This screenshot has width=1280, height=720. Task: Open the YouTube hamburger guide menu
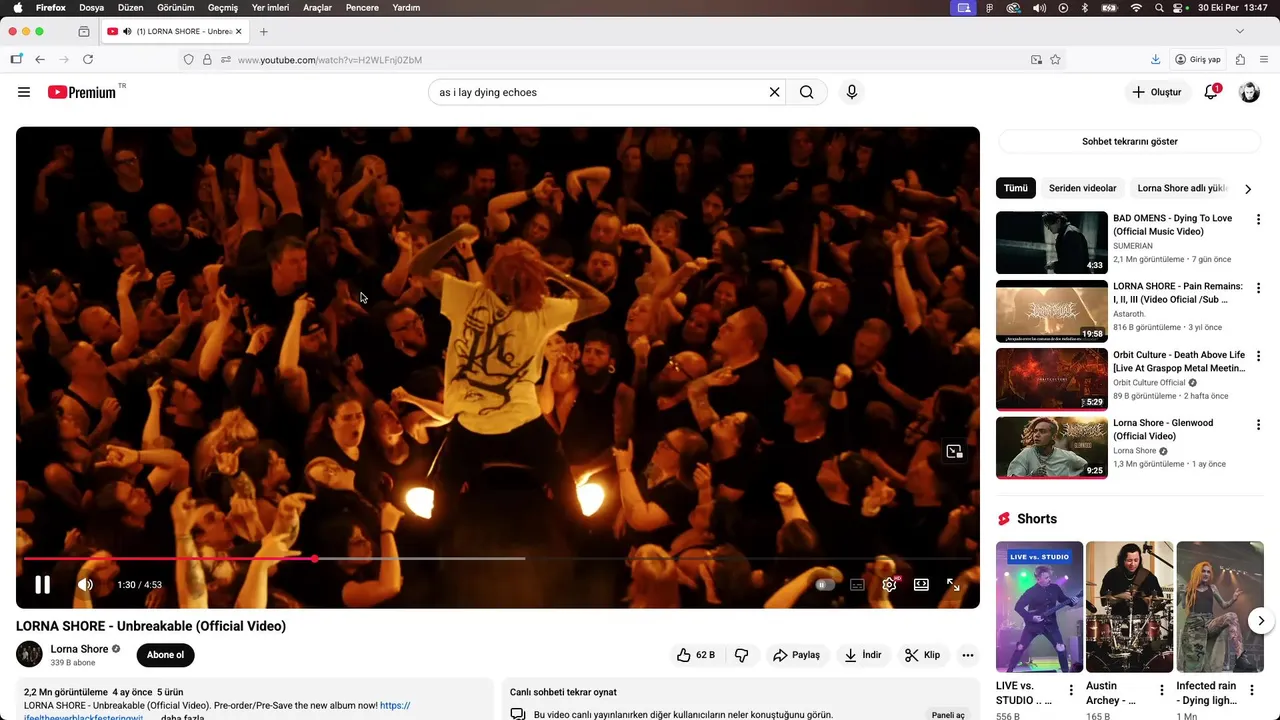tap(24, 92)
